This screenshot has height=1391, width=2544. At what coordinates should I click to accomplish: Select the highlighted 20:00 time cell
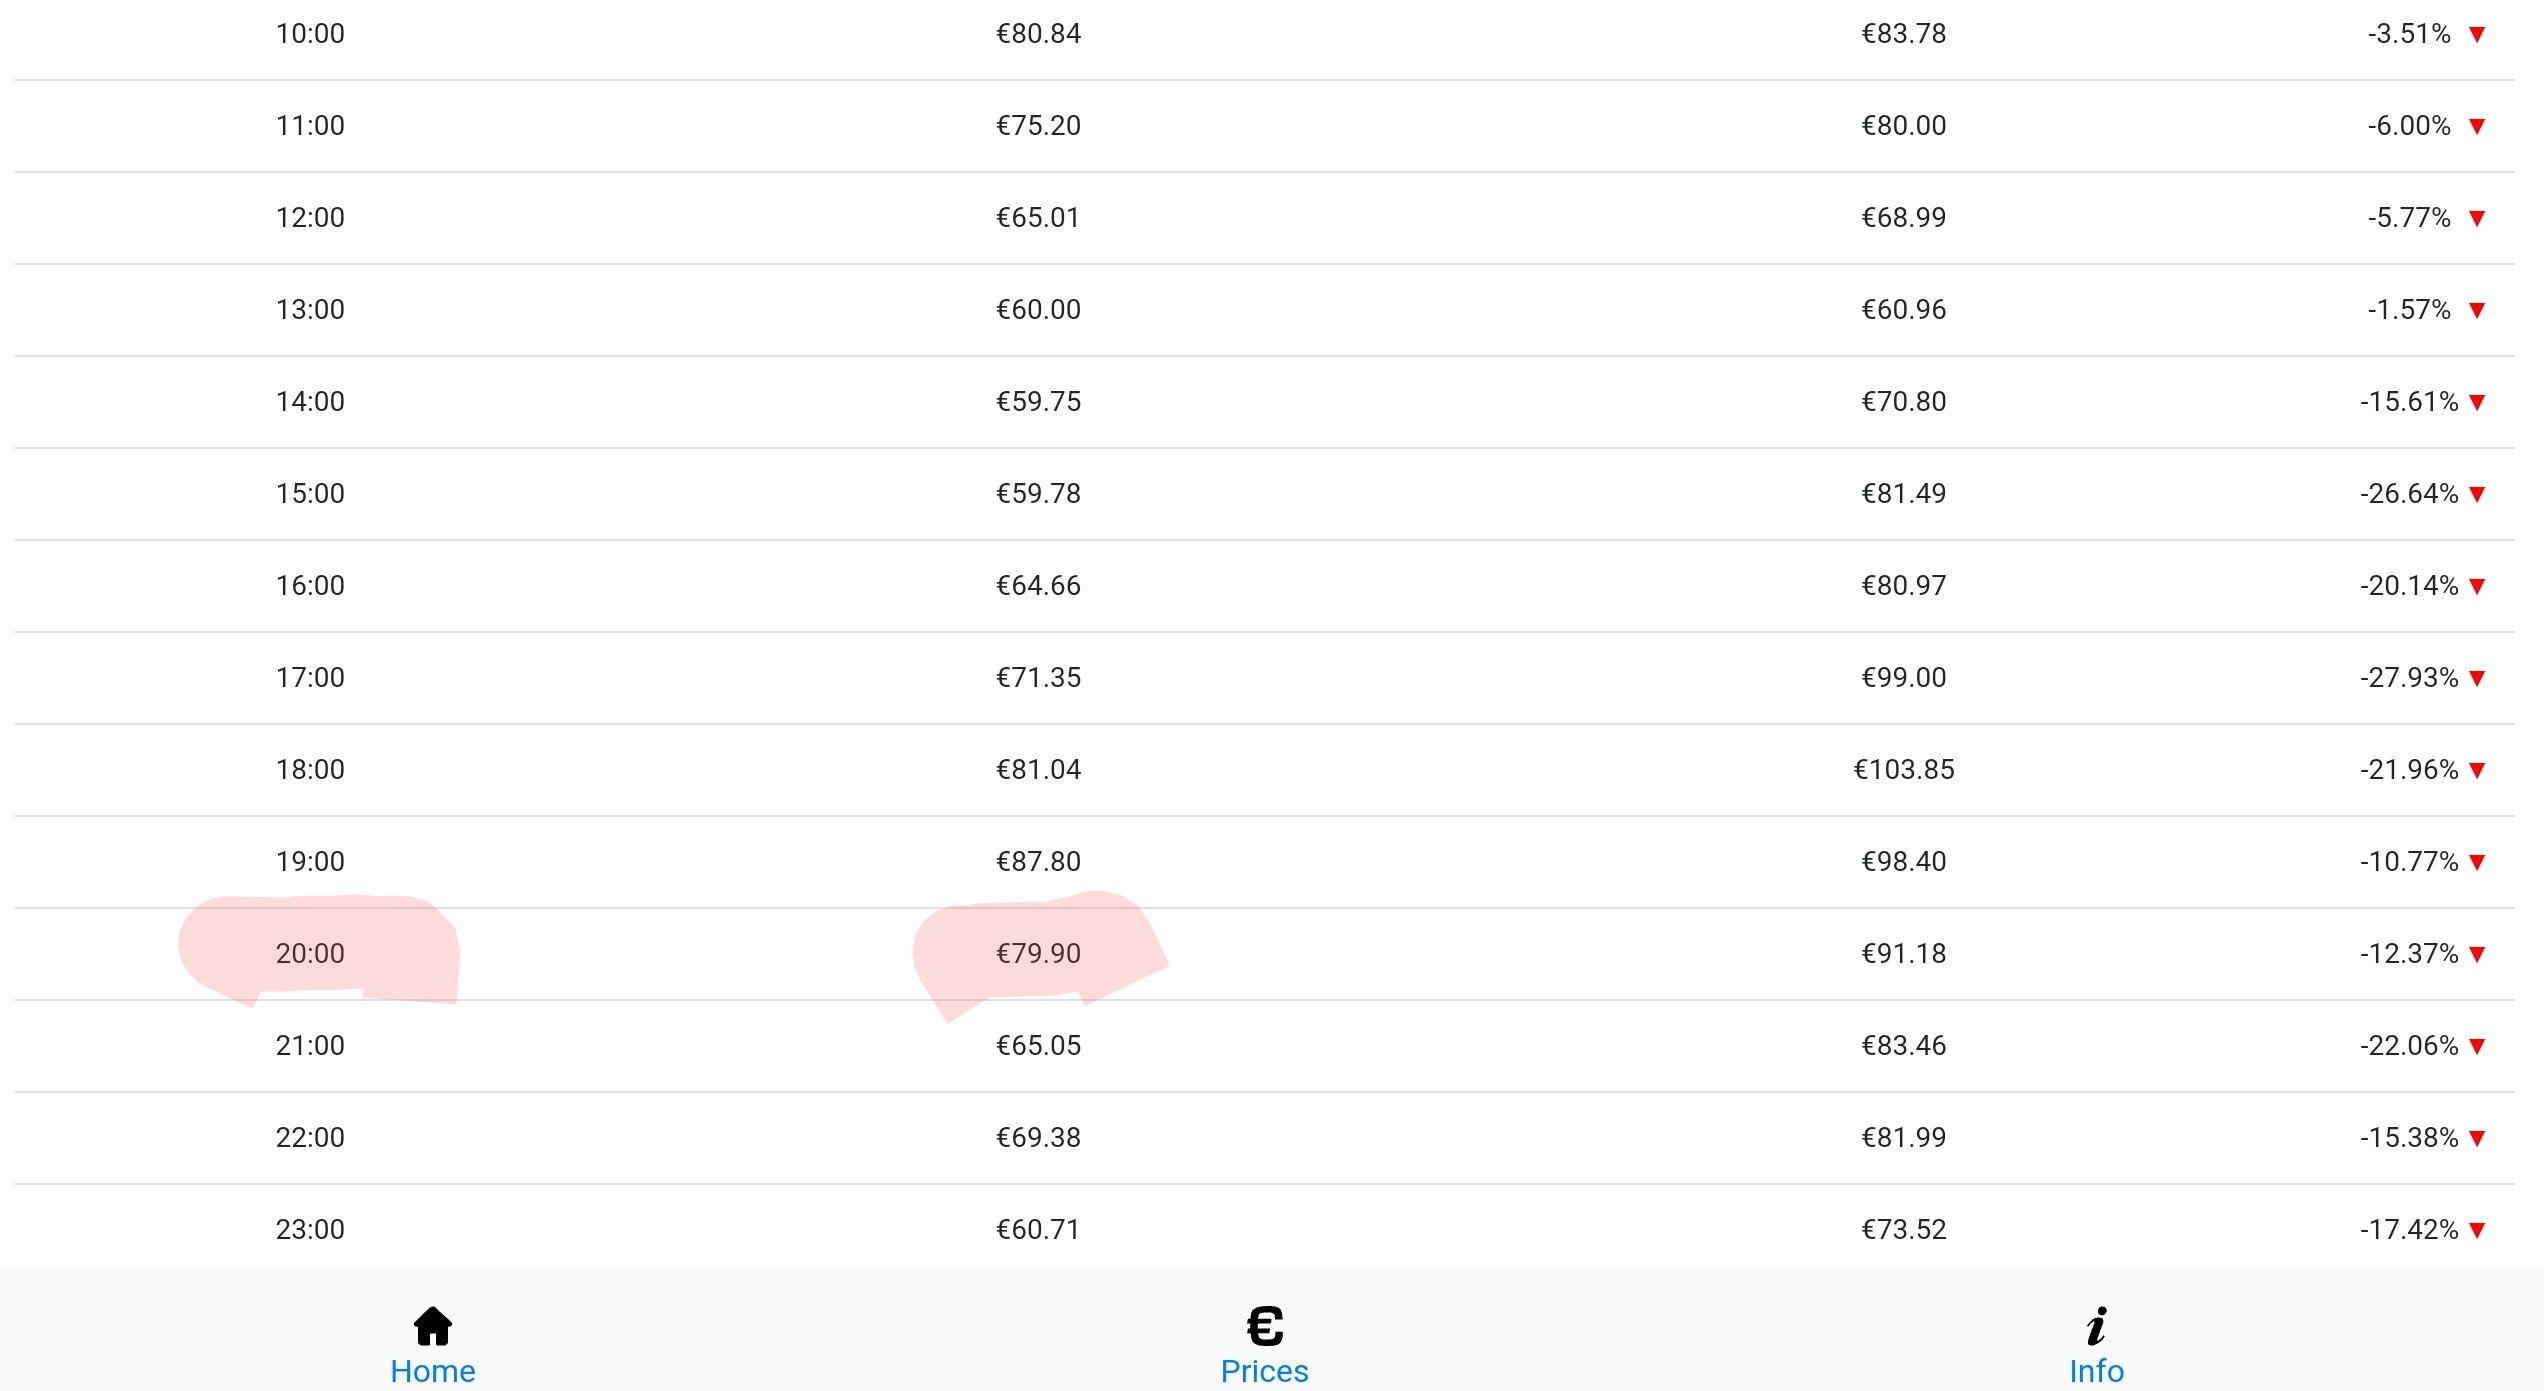tap(310, 953)
